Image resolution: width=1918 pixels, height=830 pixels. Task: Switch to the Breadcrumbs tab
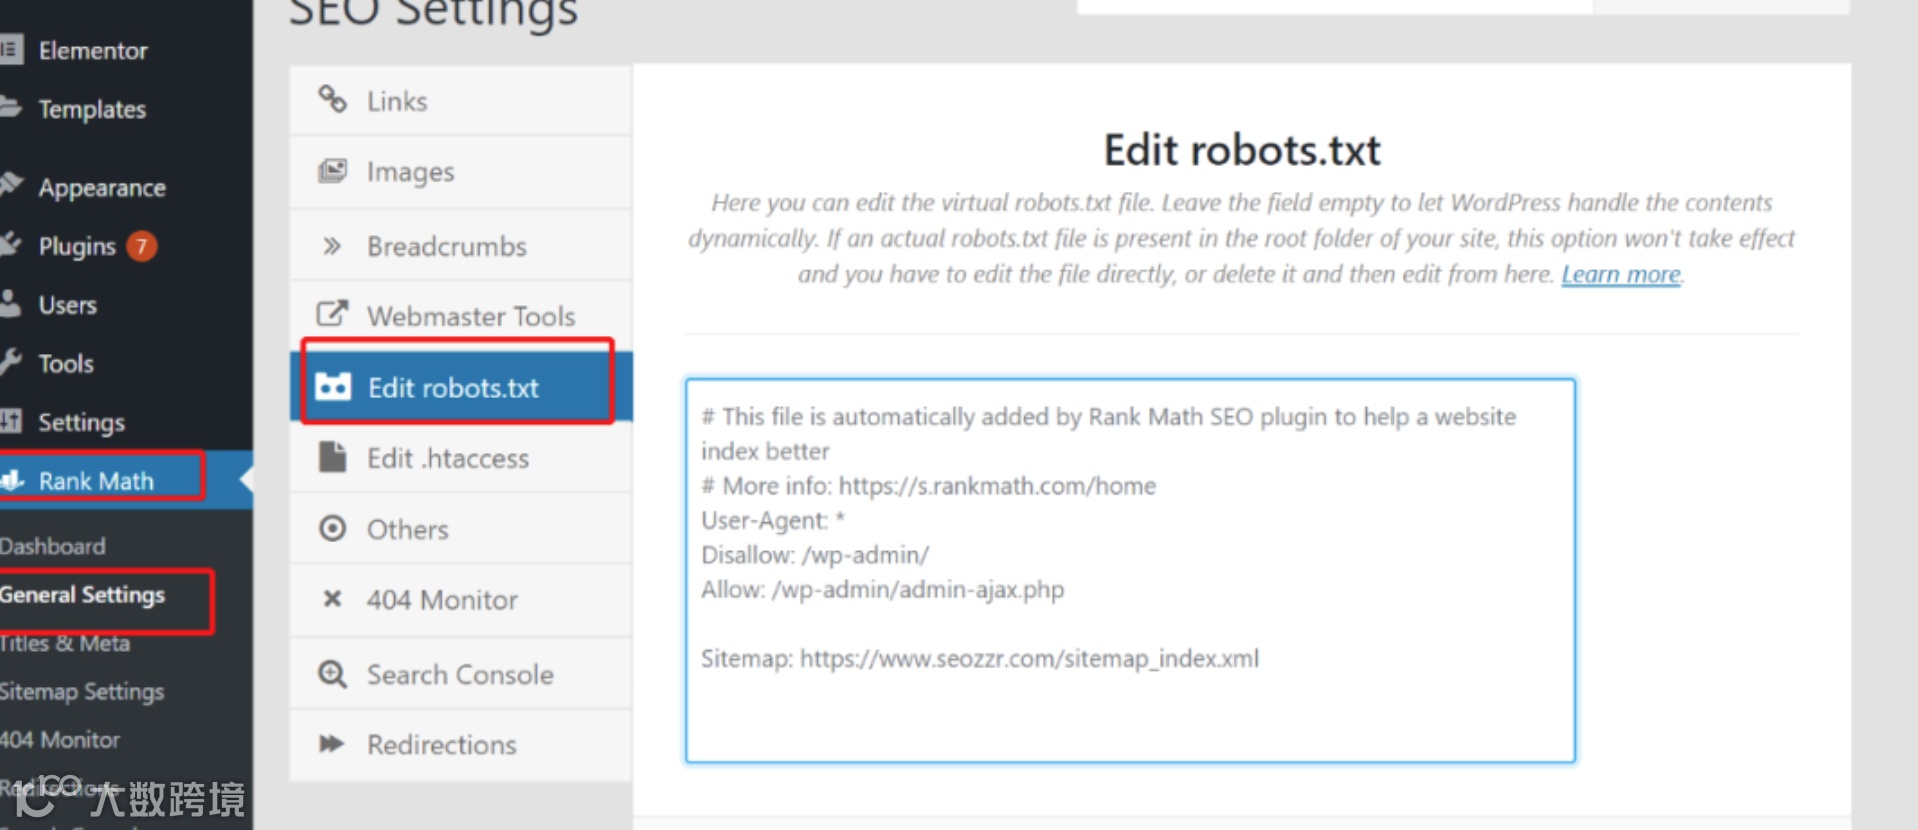[460, 246]
